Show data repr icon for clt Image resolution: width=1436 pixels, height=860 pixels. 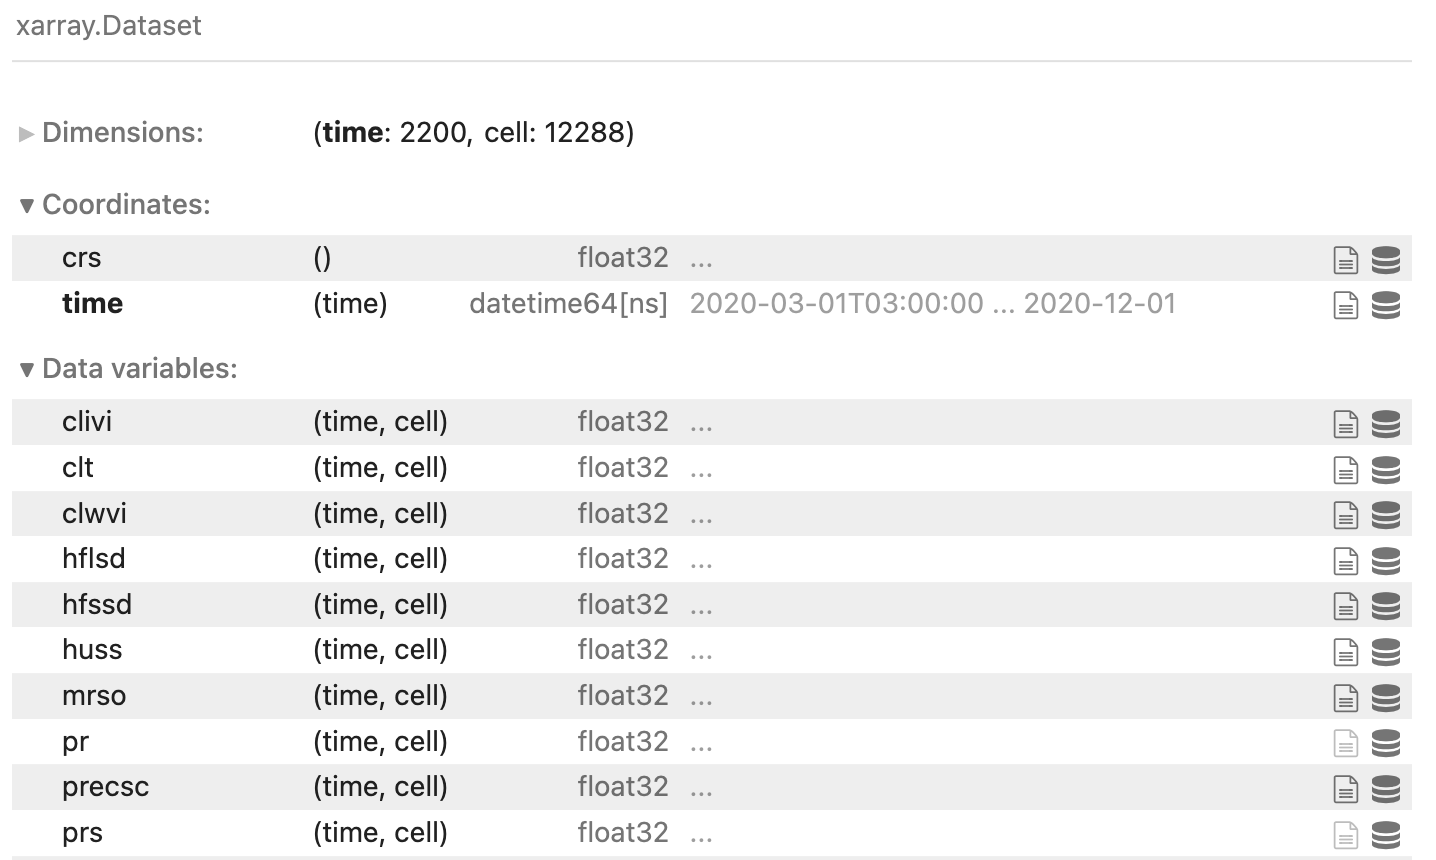click(x=1385, y=469)
